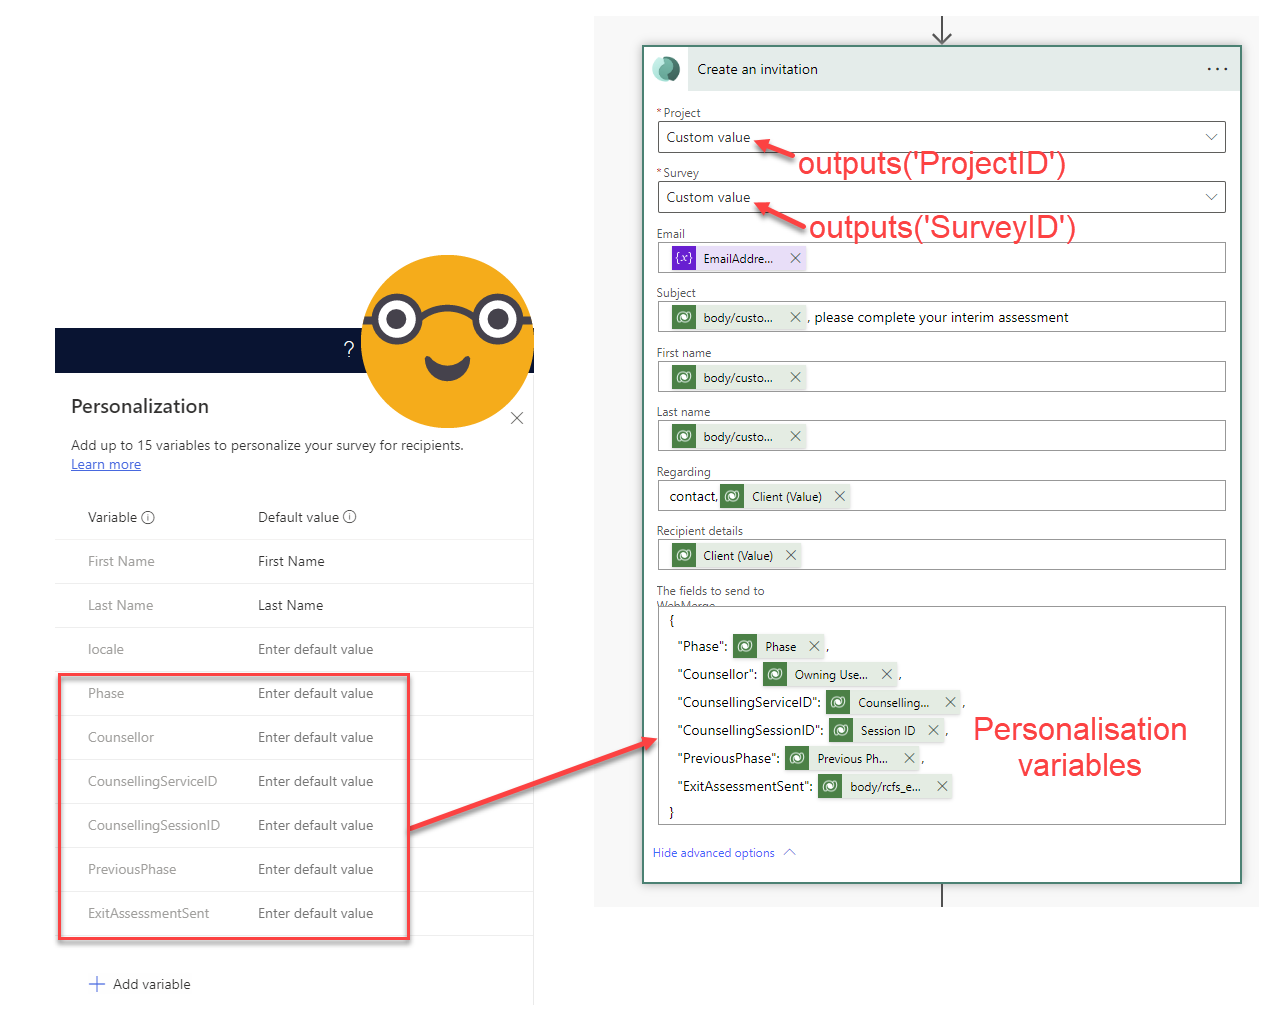Click the question mark help icon
The image size is (1286, 1029).
(x=348, y=349)
